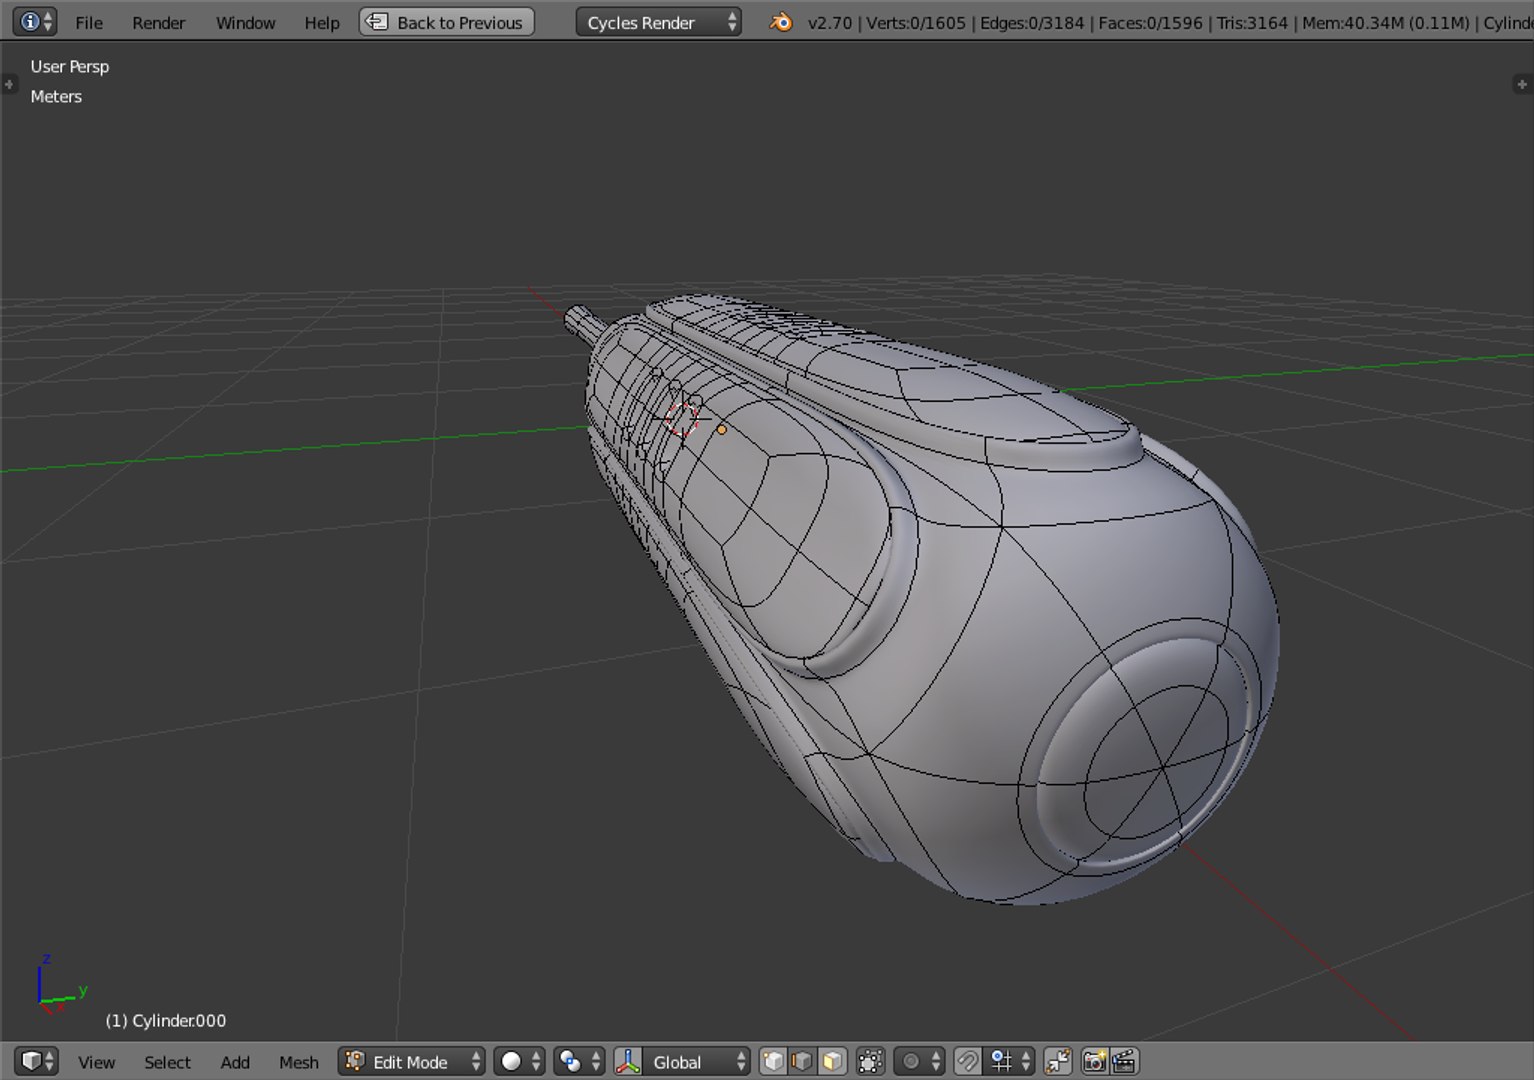Click the Verts:0/1605 statistic
Screen dimensions: 1534x1080
pyautogui.click(x=916, y=22)
